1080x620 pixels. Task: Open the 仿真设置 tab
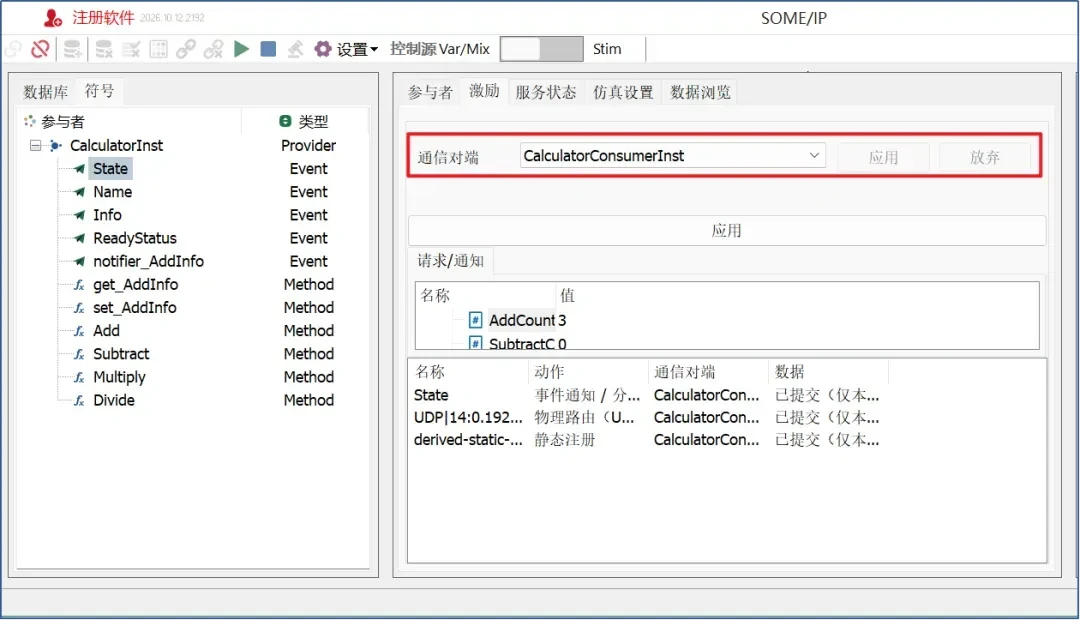(x=623, y=92)
